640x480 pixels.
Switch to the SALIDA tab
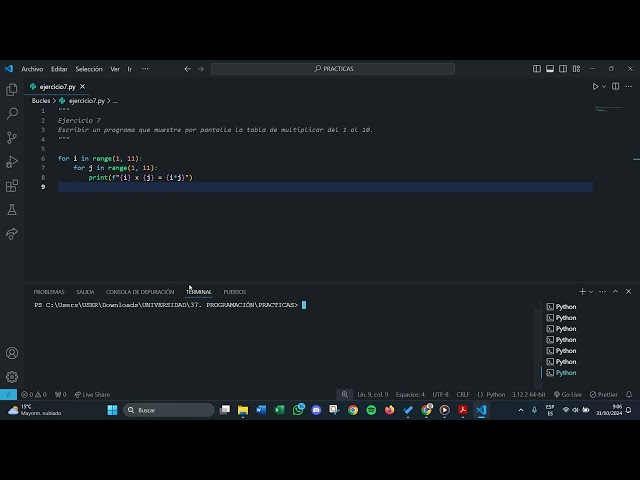click(85, 292)
